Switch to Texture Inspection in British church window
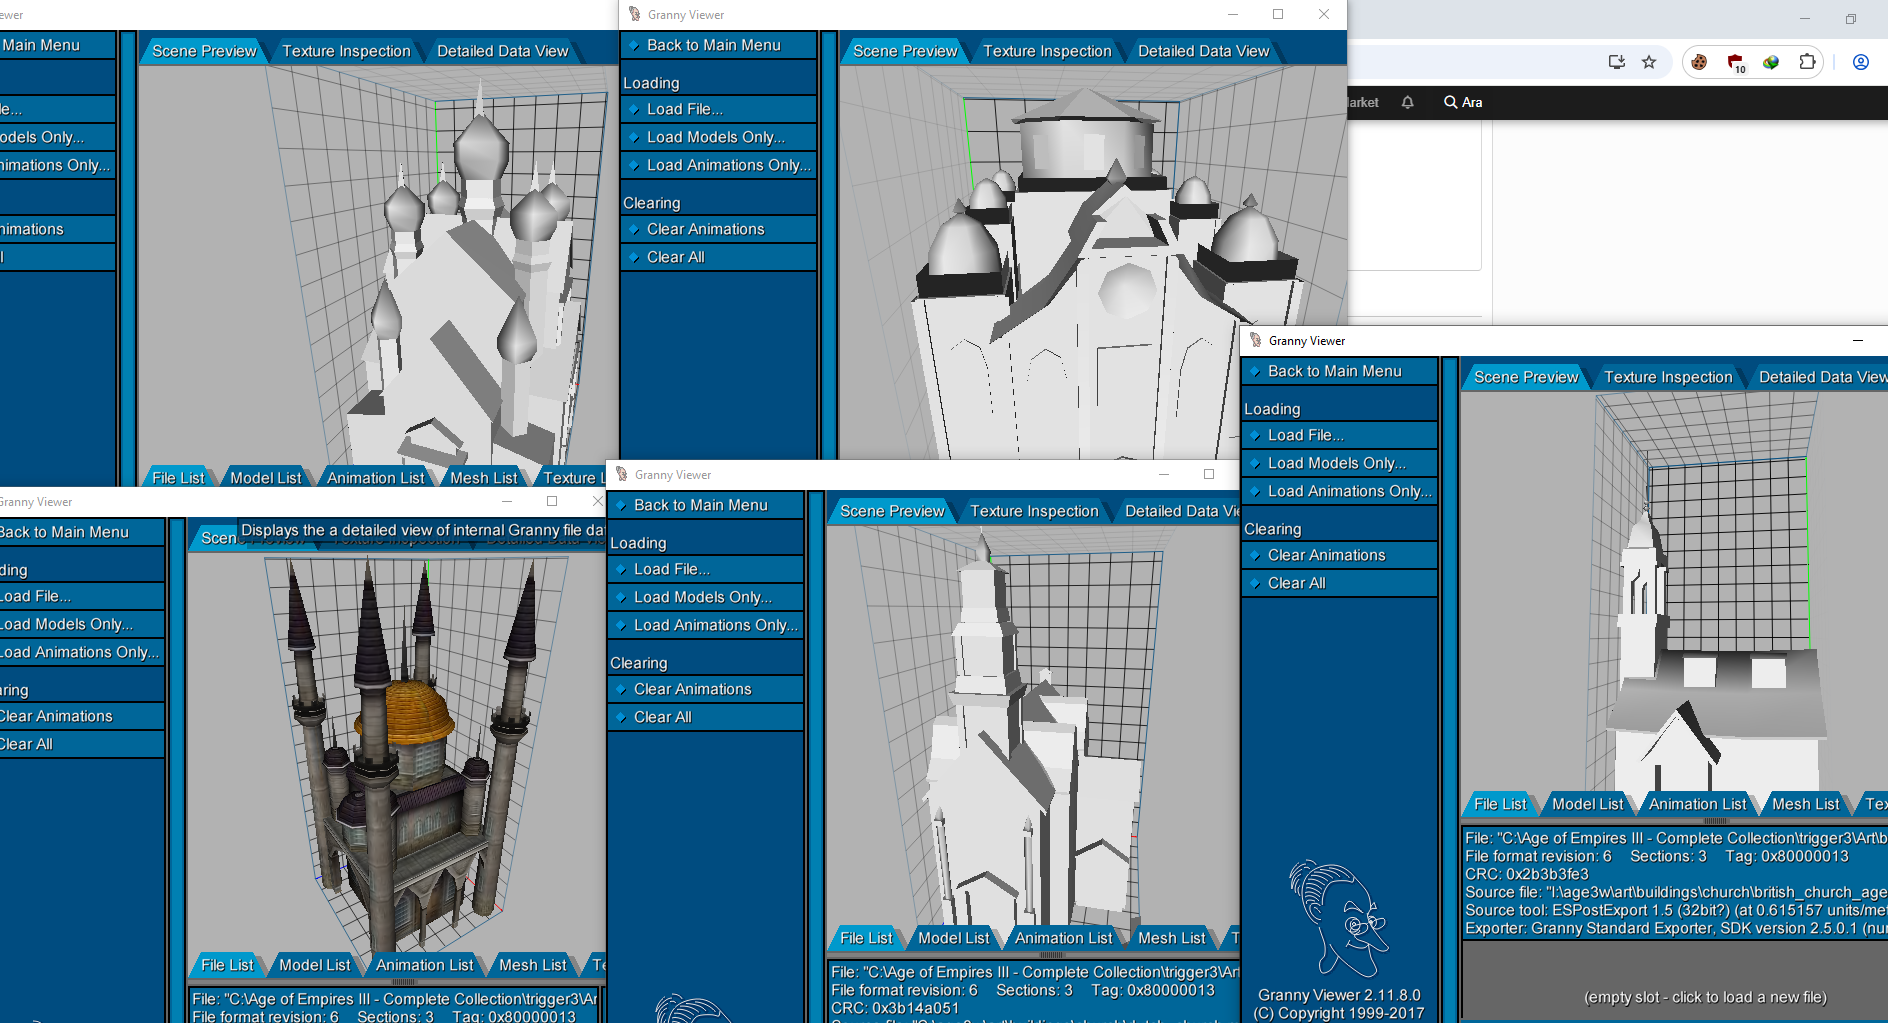 (x=1668, y=377)
